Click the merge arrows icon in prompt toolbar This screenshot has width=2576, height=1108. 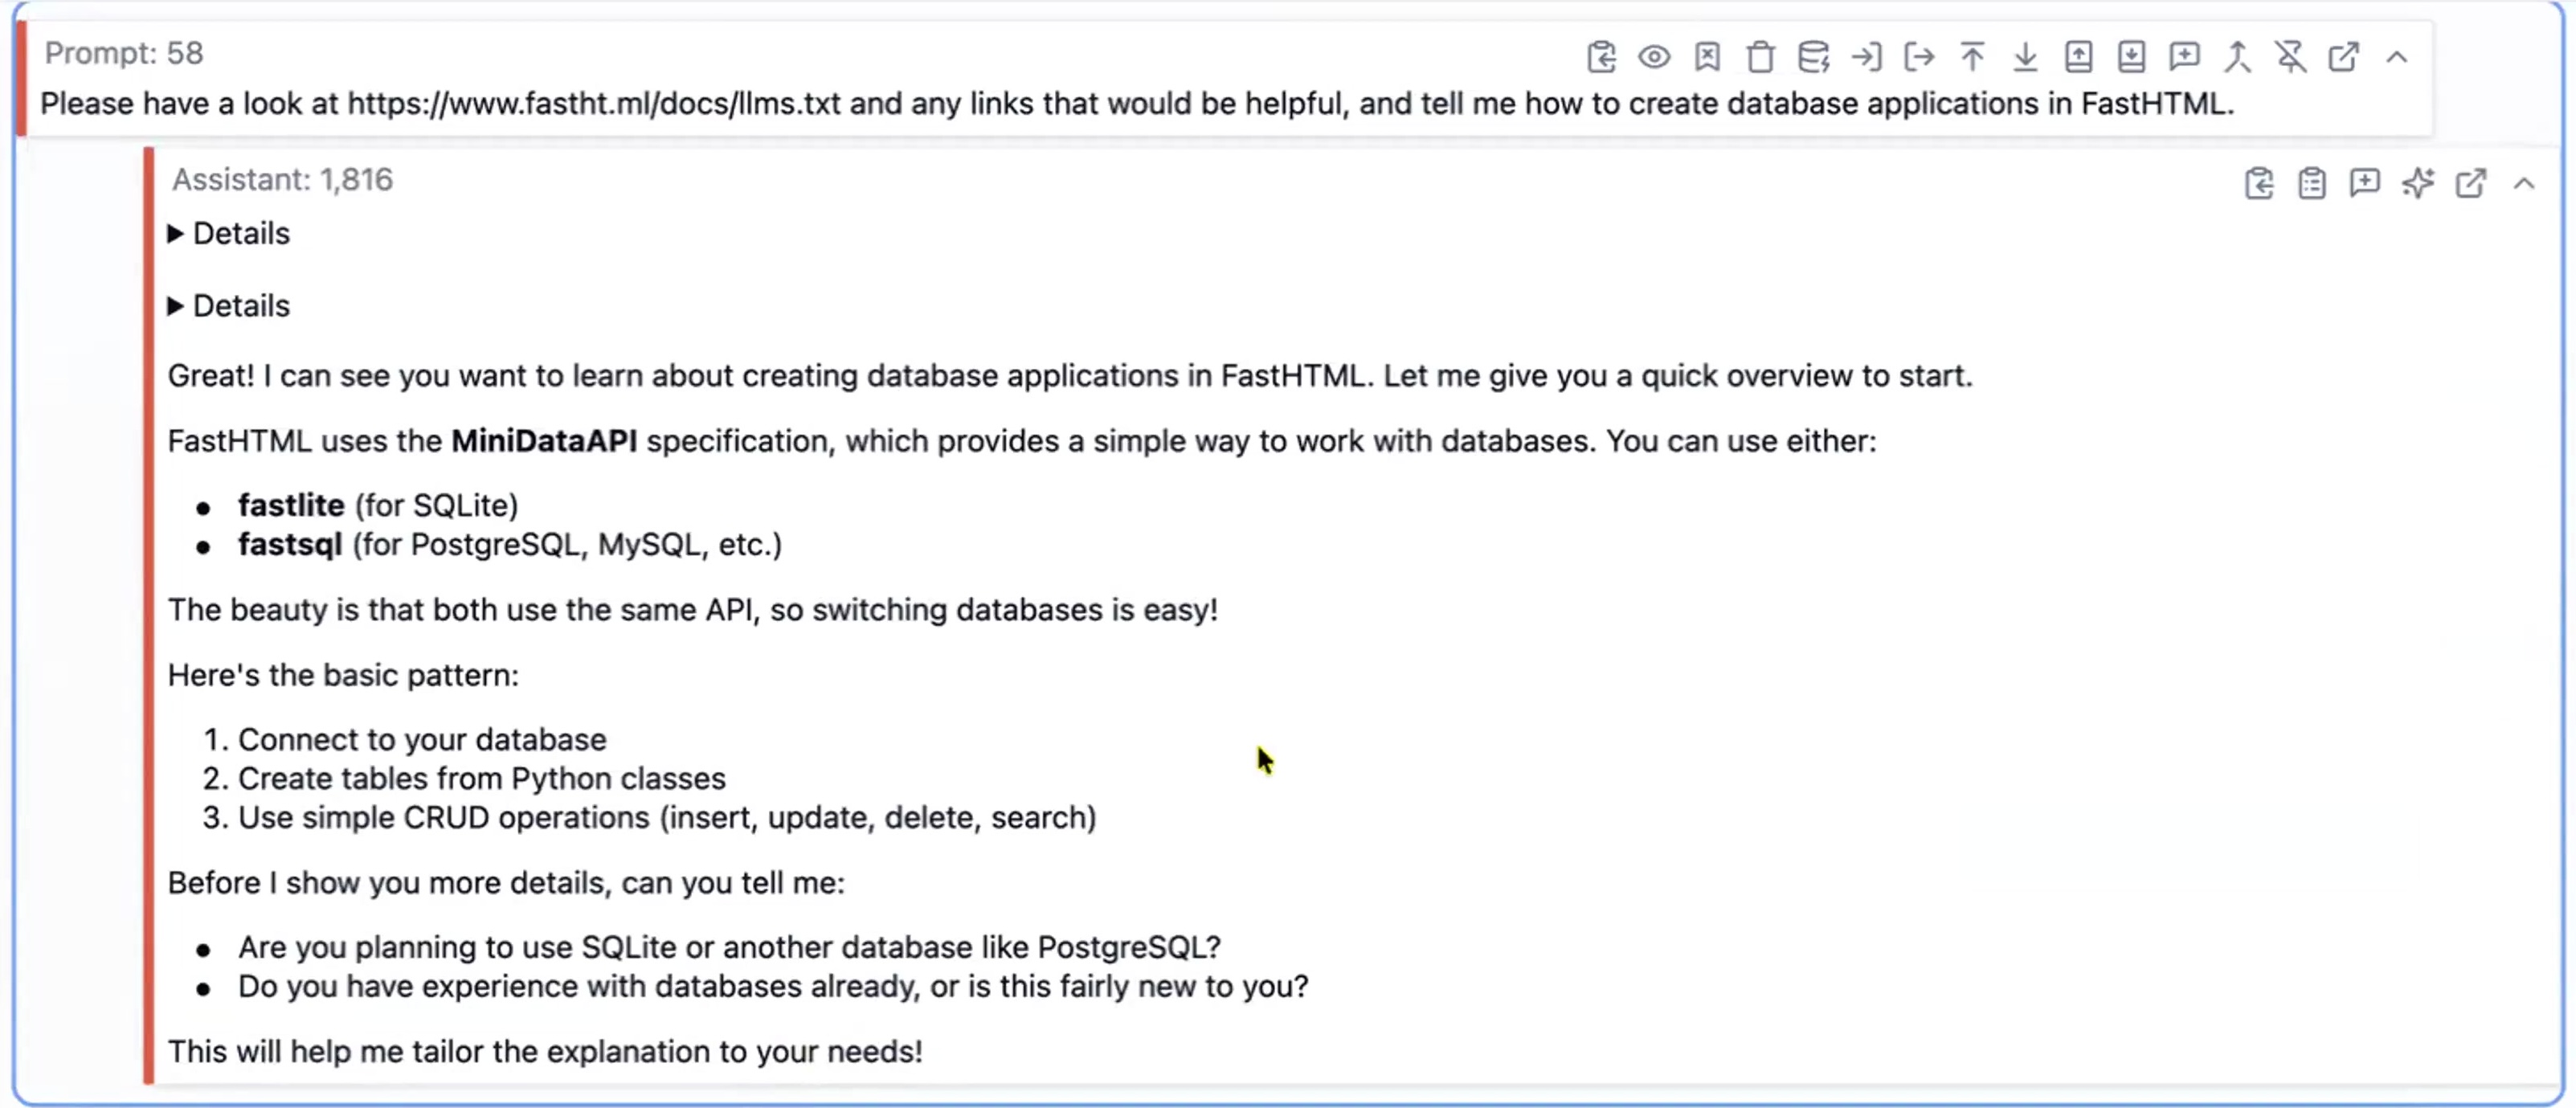pyautogui.click(x=2237, y=57)
